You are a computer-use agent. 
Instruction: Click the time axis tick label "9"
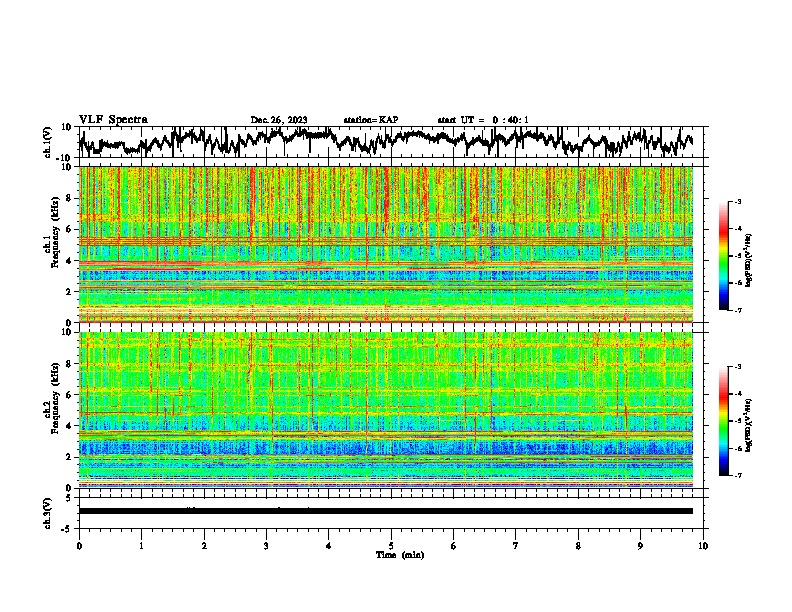click(640, 546)
